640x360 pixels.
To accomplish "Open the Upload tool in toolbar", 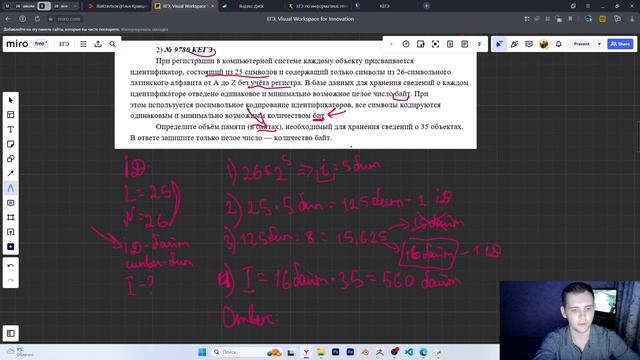I will pyautogui.click(x=11, y=232).
